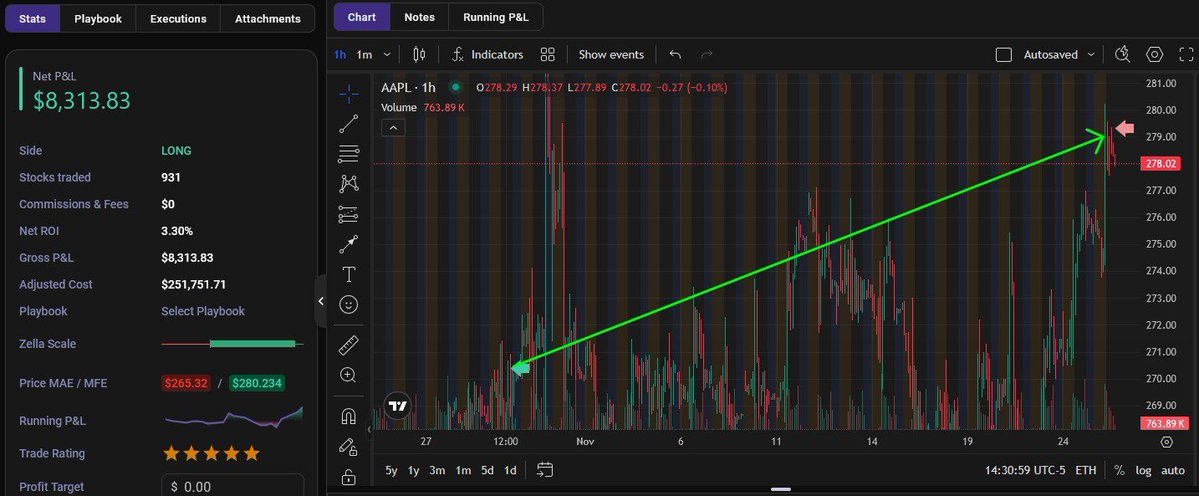Select the arrow brush tool
This screenshot has width=1199, height=496.
click(349, 245)
